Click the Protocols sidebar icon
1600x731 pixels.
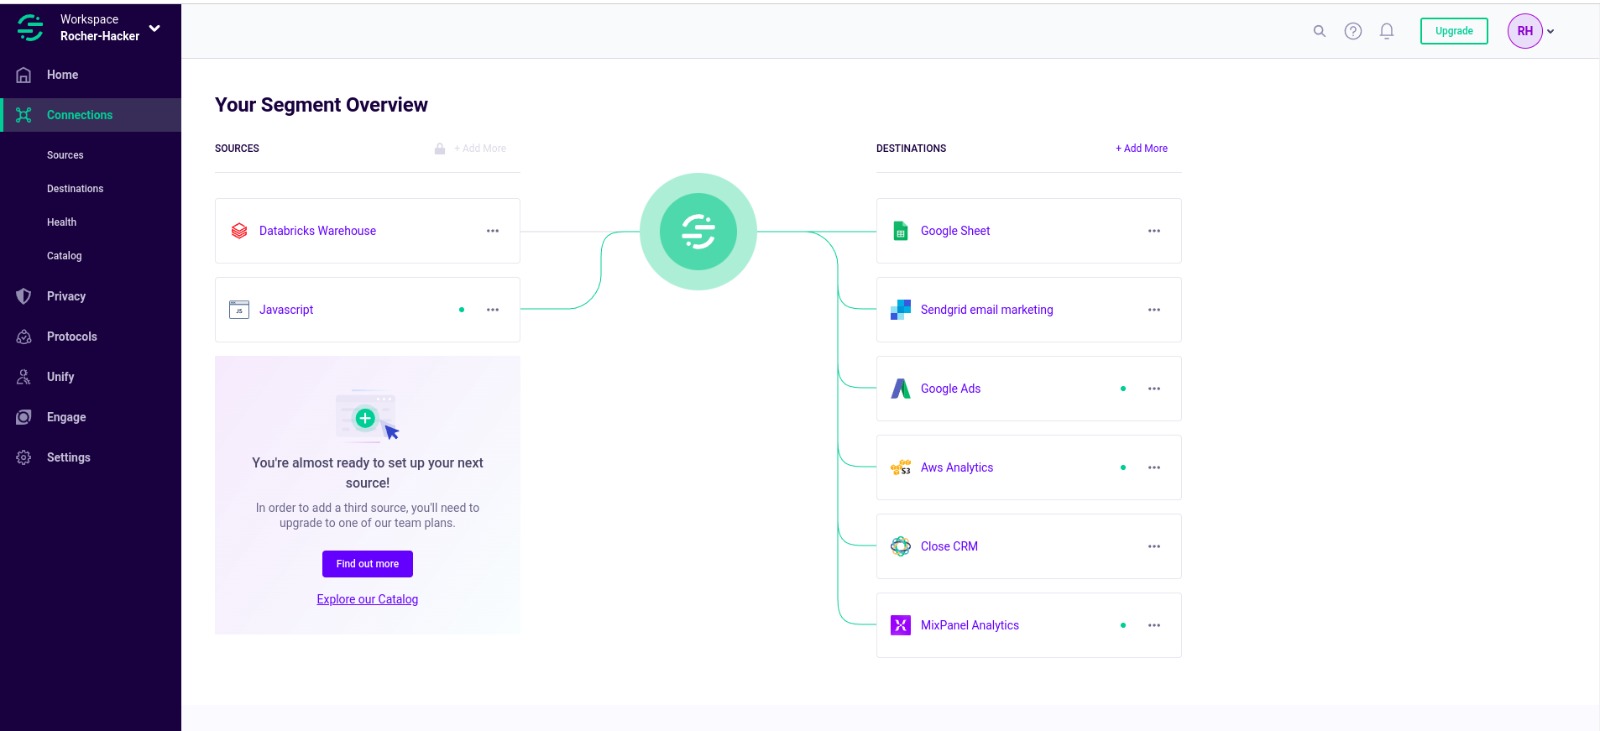[x=24, y=337]
